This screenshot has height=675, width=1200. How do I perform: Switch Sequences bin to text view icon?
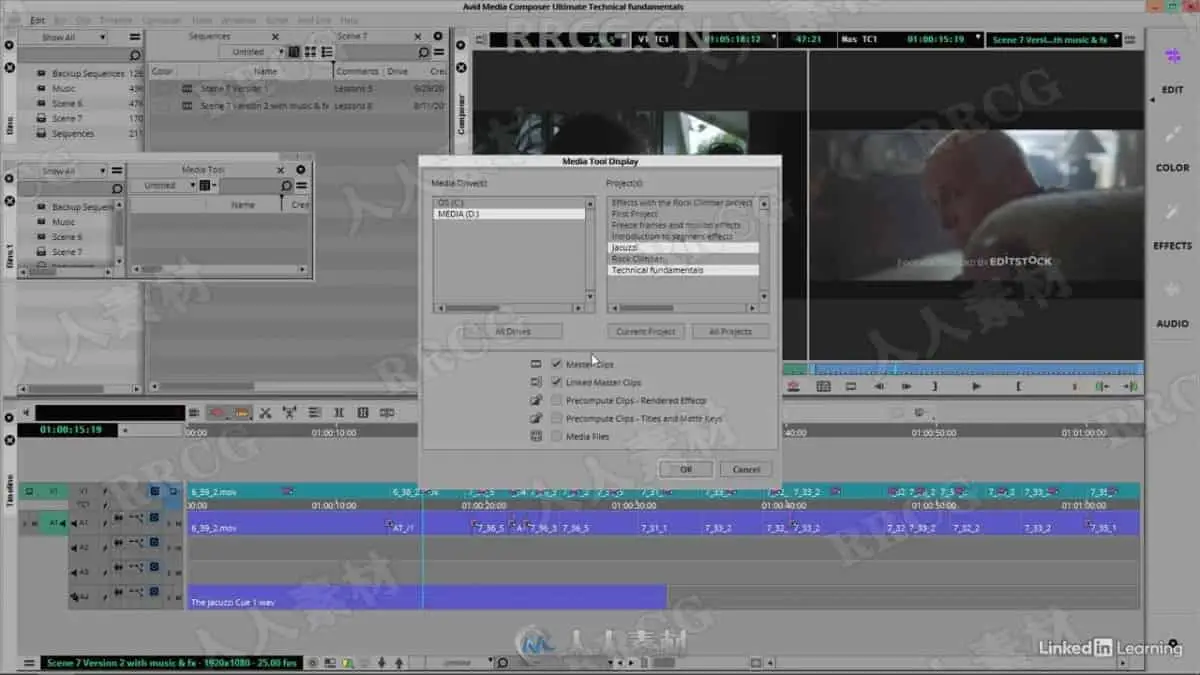click(x=295, y=52)
